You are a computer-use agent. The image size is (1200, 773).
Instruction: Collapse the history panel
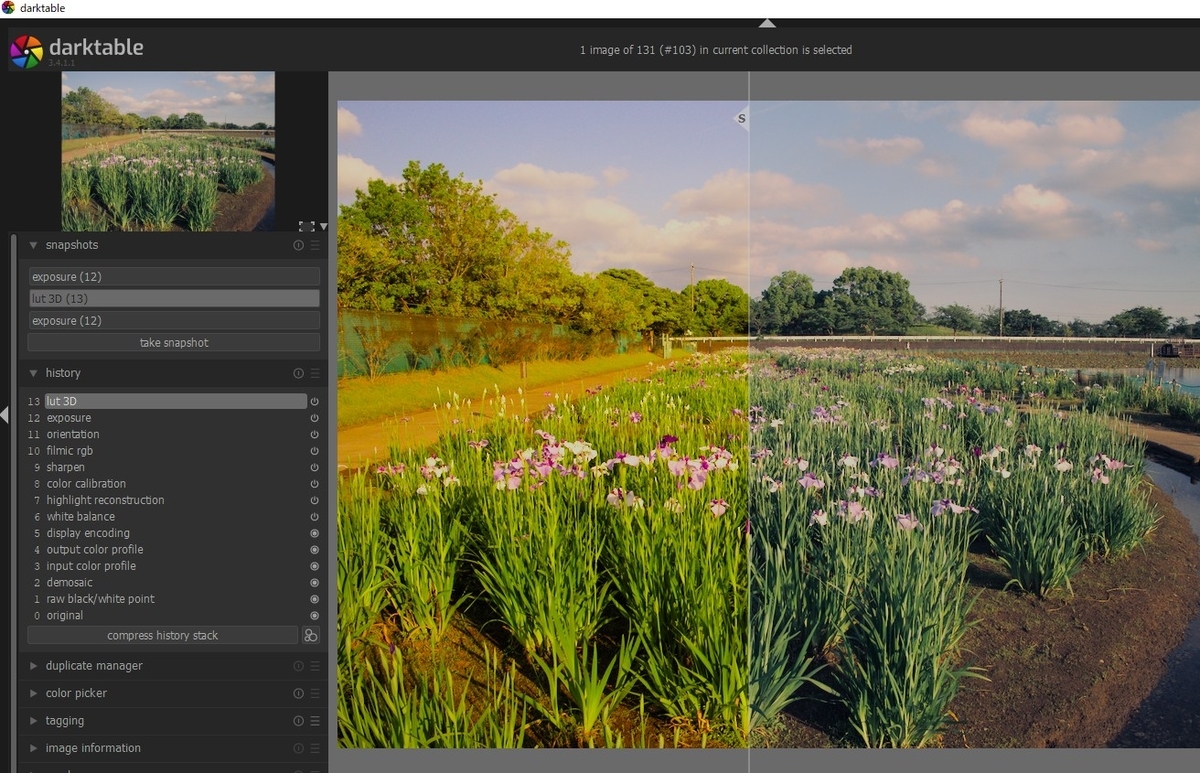click(33, 373)
